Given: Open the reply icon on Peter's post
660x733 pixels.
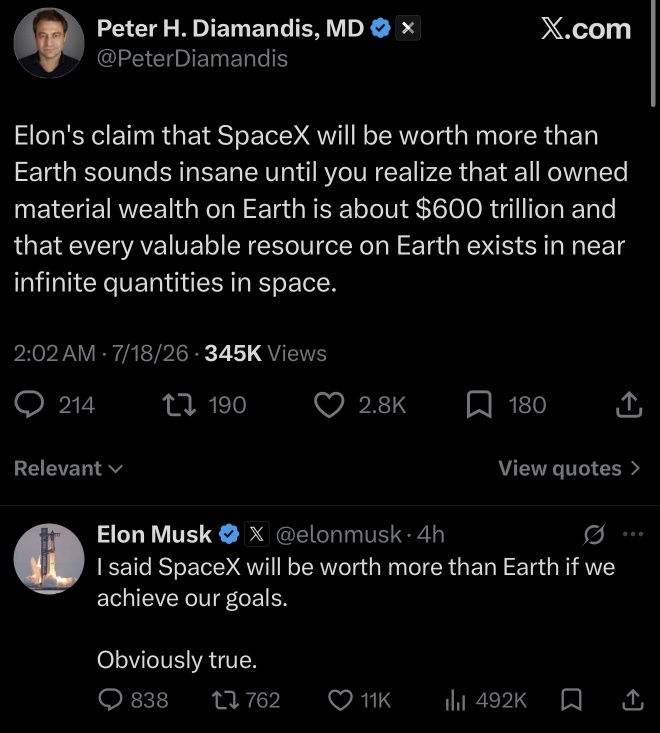Looking at the screenshot, I should click(x=29, y=405).
